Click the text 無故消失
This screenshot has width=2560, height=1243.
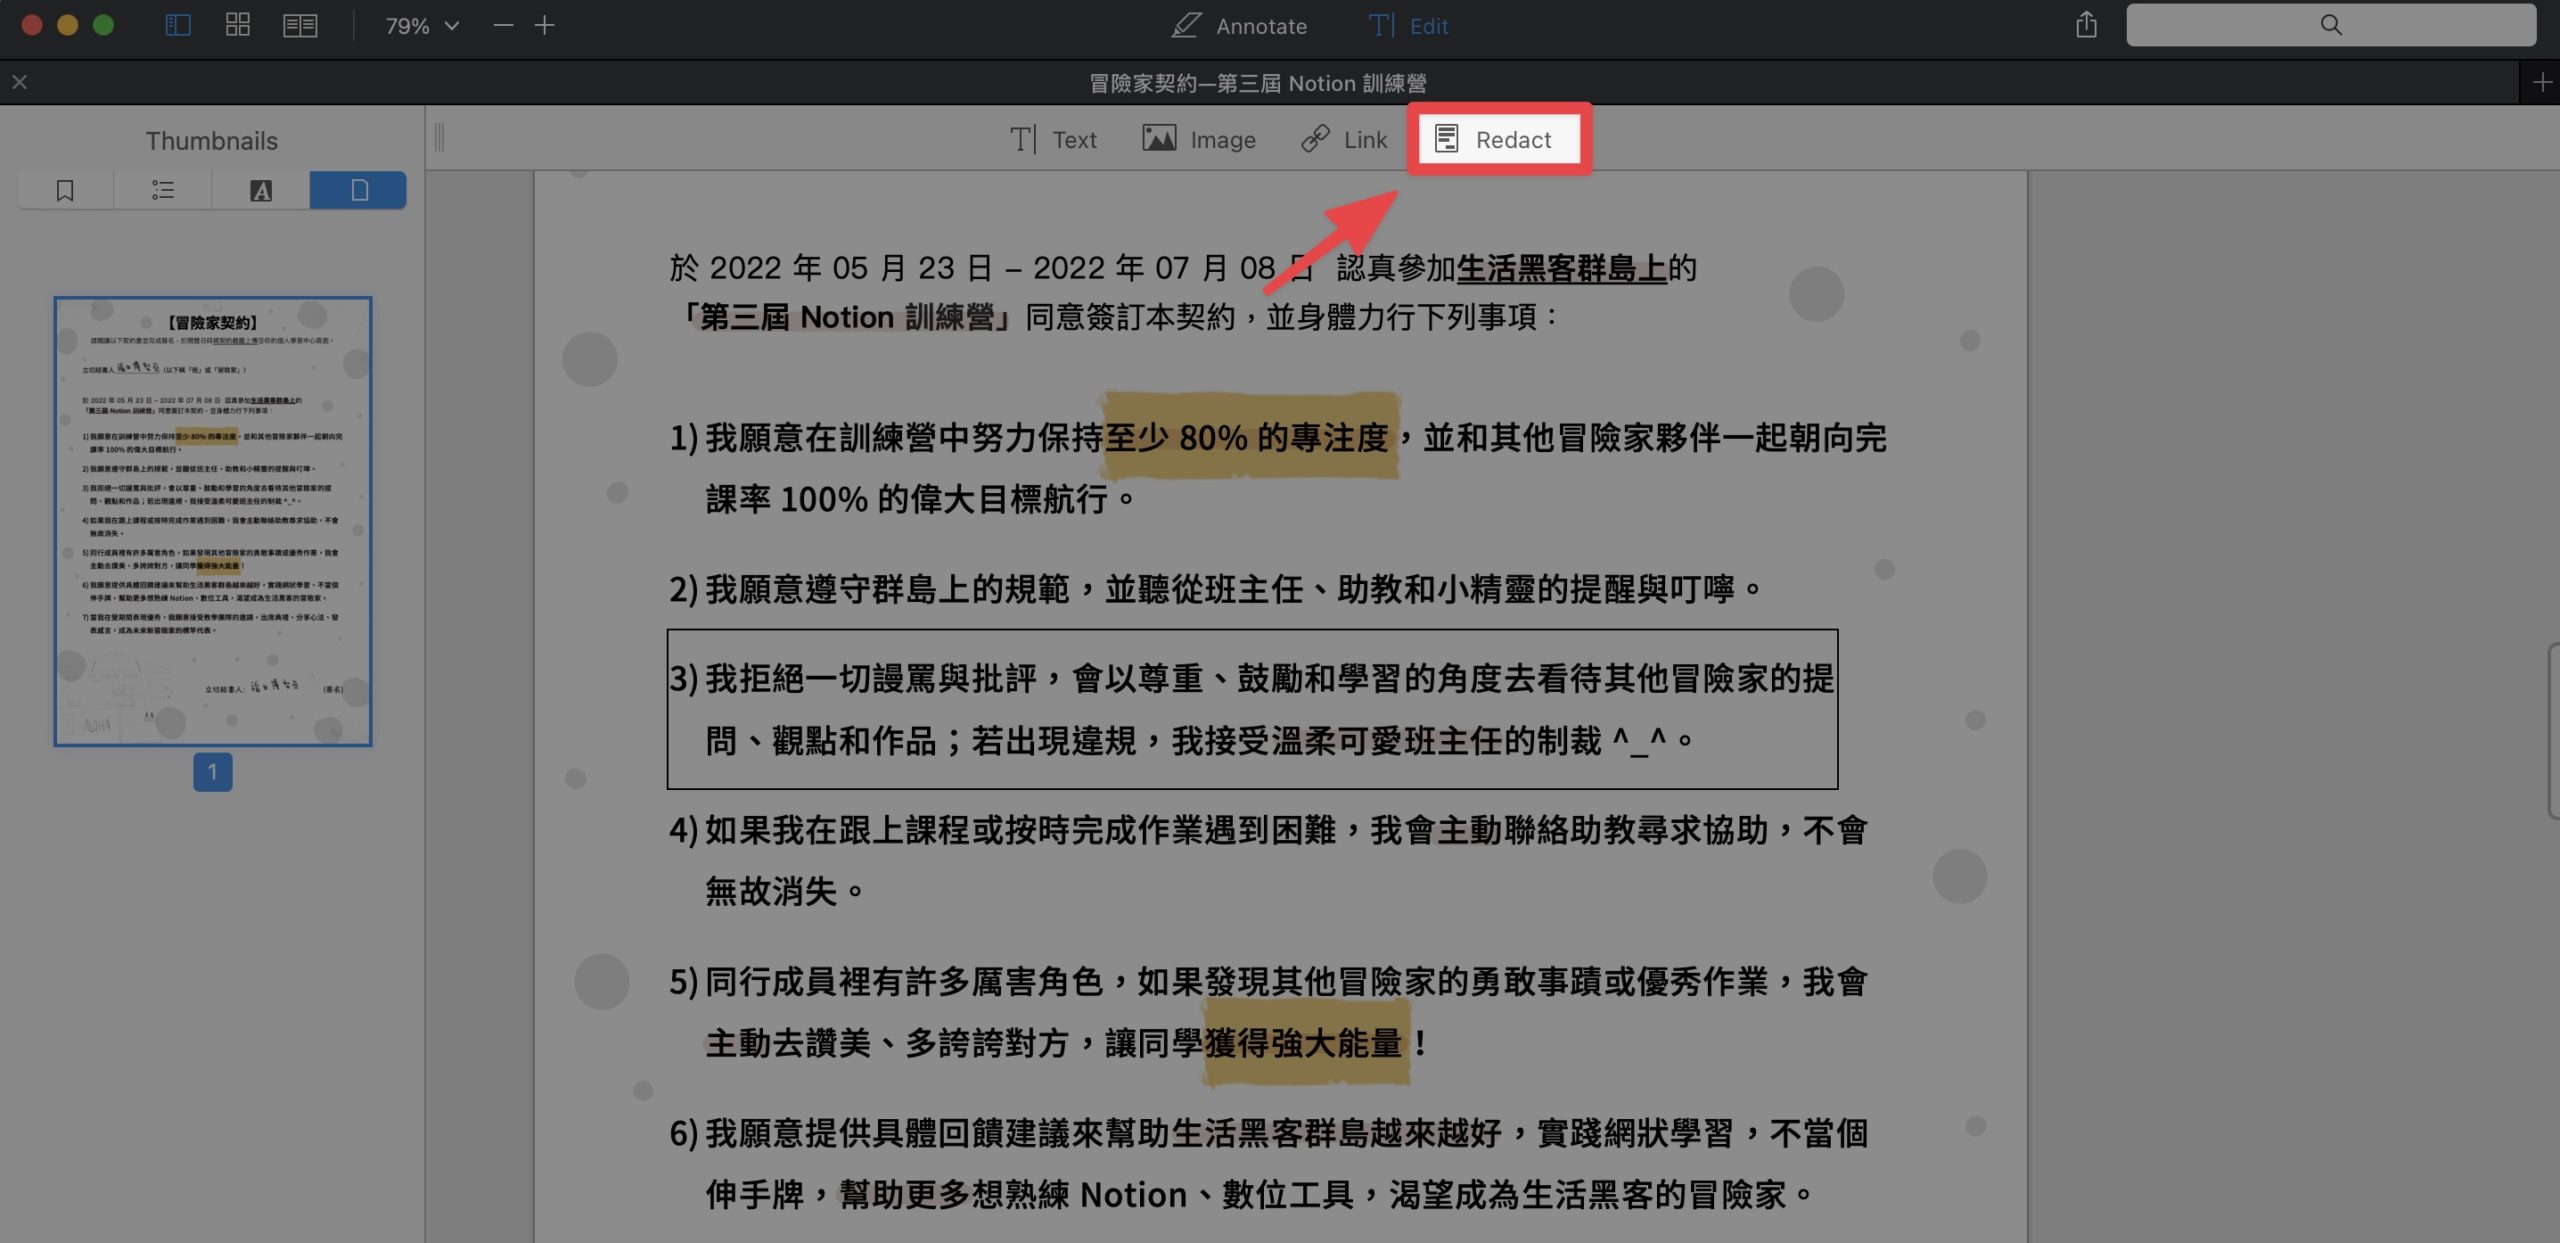(785, 891)
